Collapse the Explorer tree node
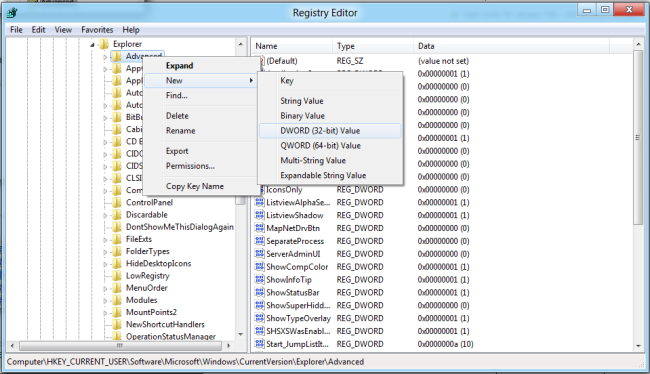This screenshot has height=374, width=650. [92, 44]
